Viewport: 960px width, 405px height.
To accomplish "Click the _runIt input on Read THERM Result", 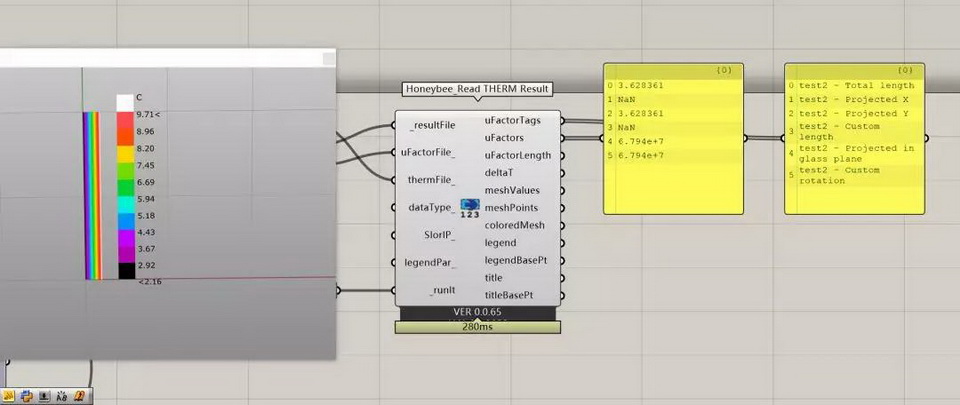I will pyautogui.click(x=440, y=290).
